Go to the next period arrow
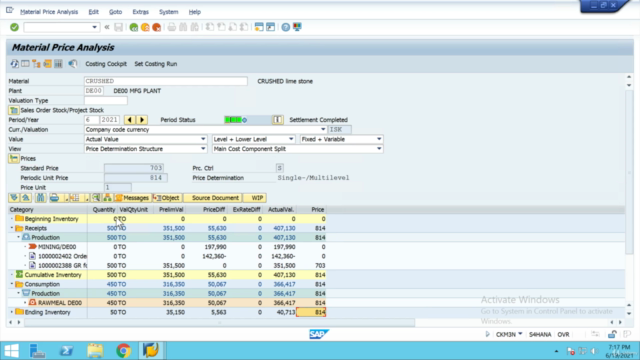 pos(142,120)
